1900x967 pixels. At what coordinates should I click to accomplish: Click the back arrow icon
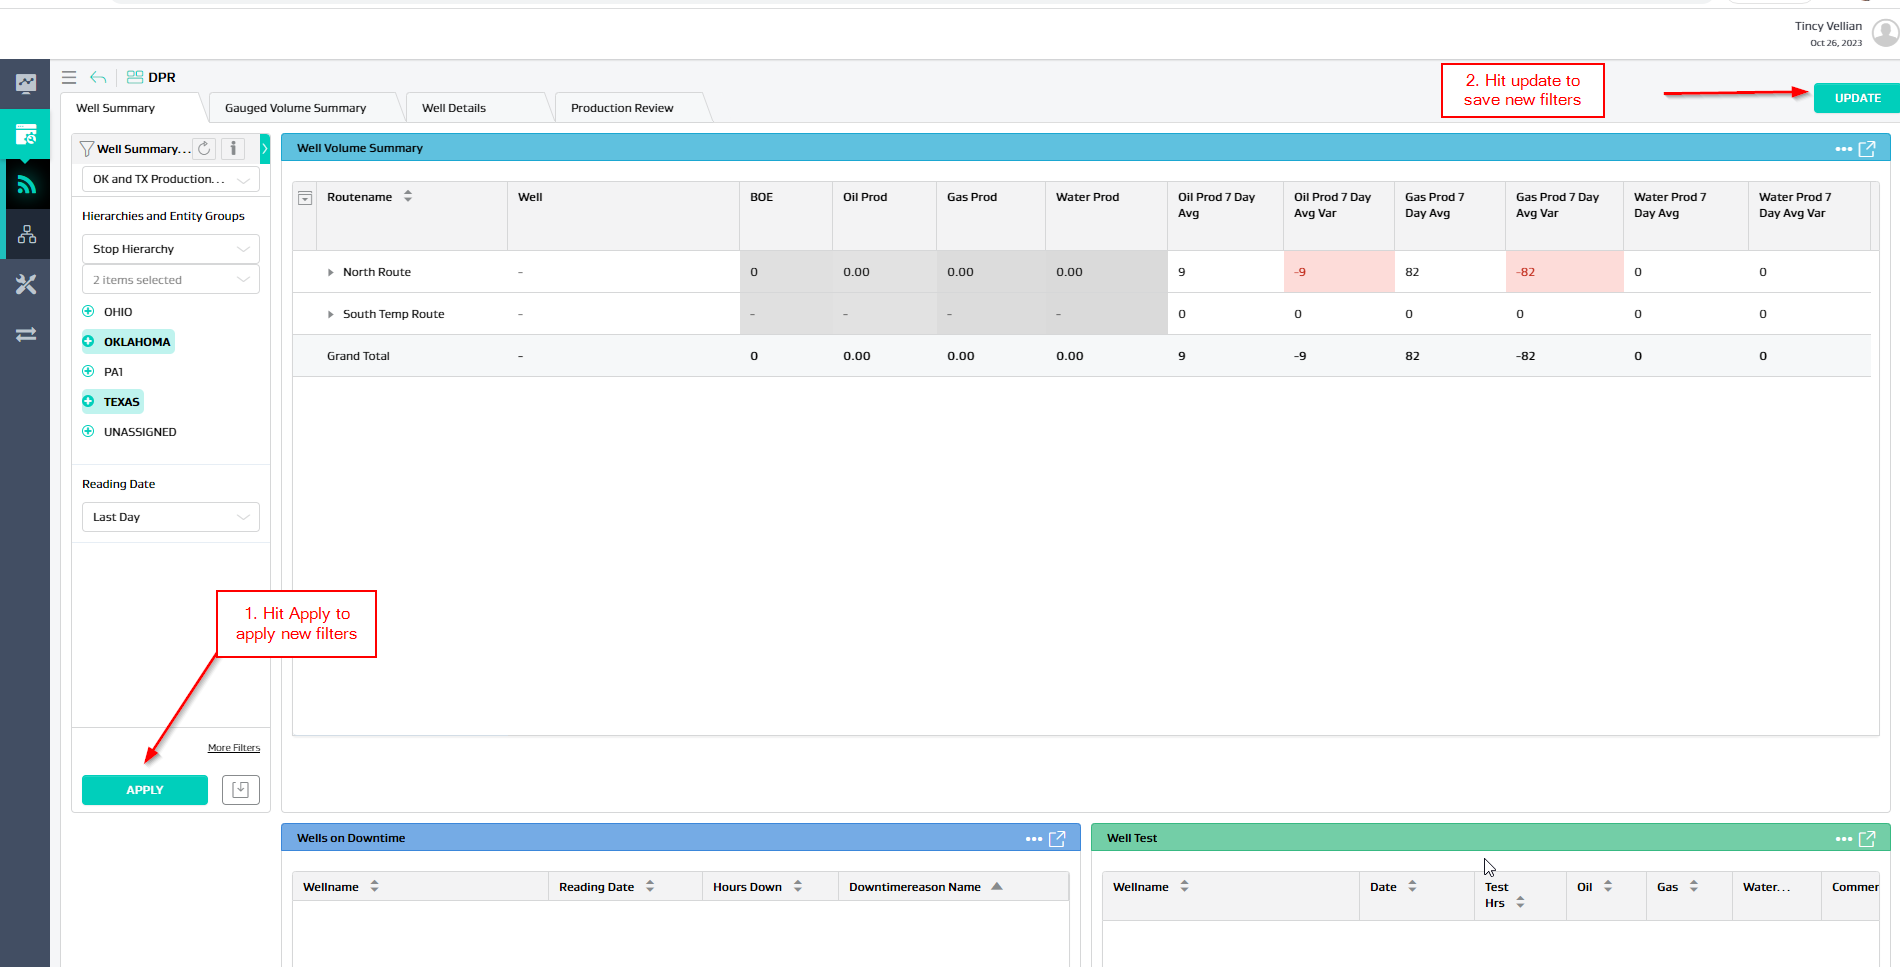(98, 77)
